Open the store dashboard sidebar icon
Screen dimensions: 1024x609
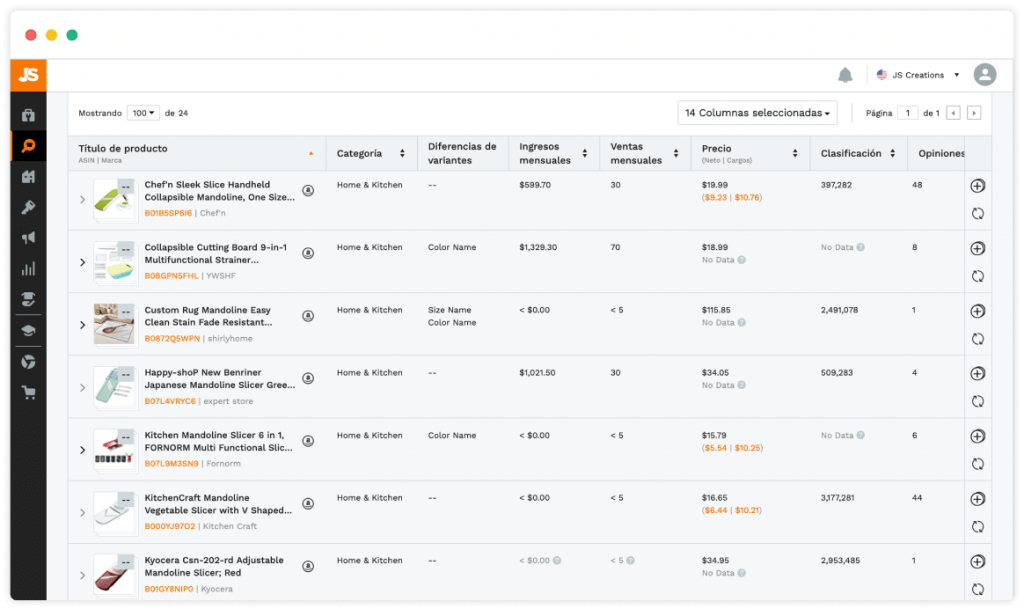click(28, 116)
